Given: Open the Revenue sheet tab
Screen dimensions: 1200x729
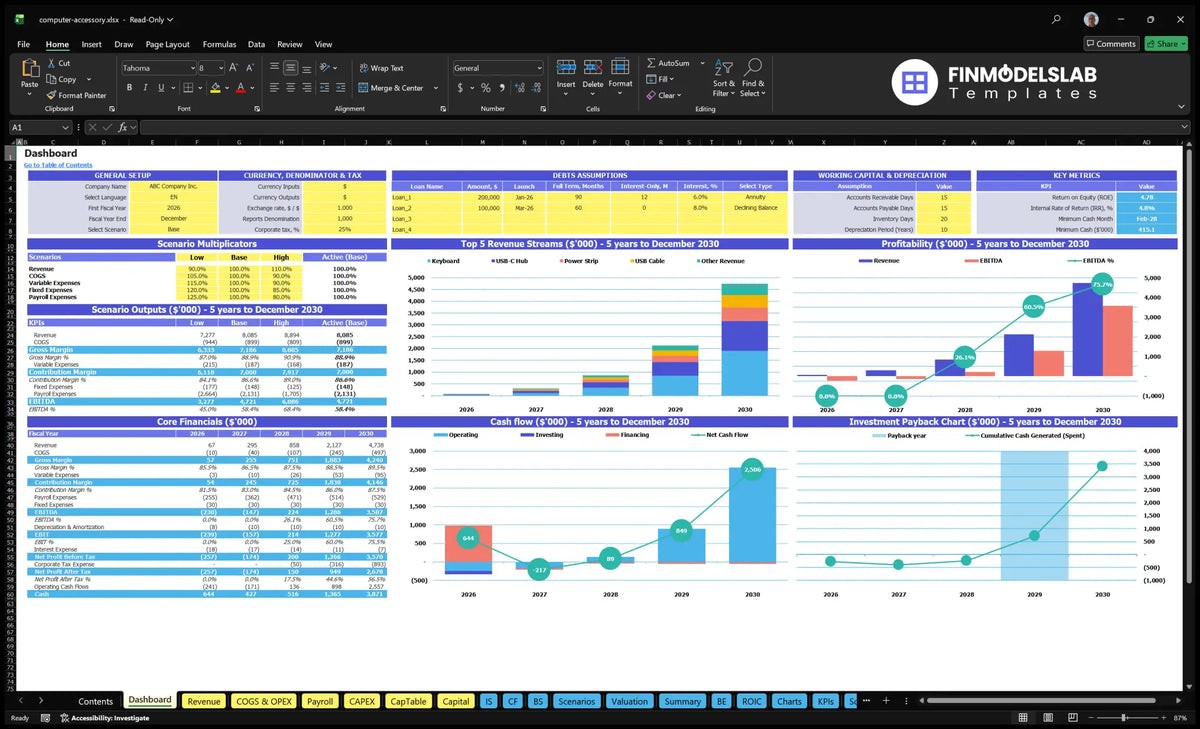Looking at the screenshot, I should tap(204, 701).
